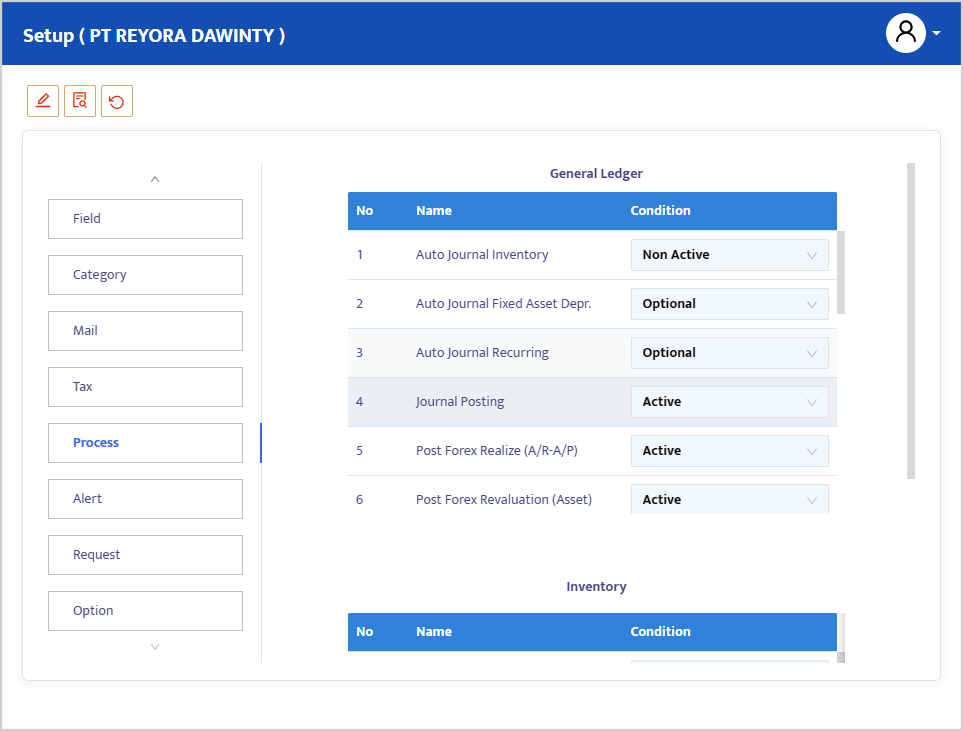
Task: Open Auto Journal Inventory condition dropdown
Action: [x=730, y=254]
